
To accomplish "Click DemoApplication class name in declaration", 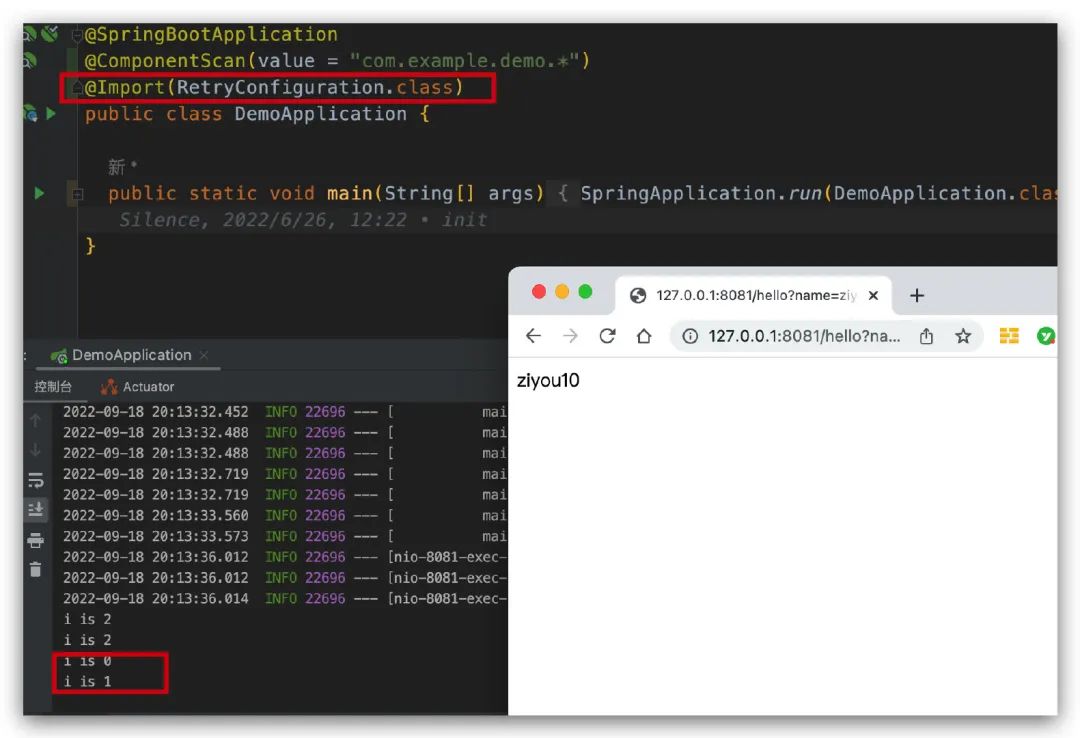I will (320, 114).
